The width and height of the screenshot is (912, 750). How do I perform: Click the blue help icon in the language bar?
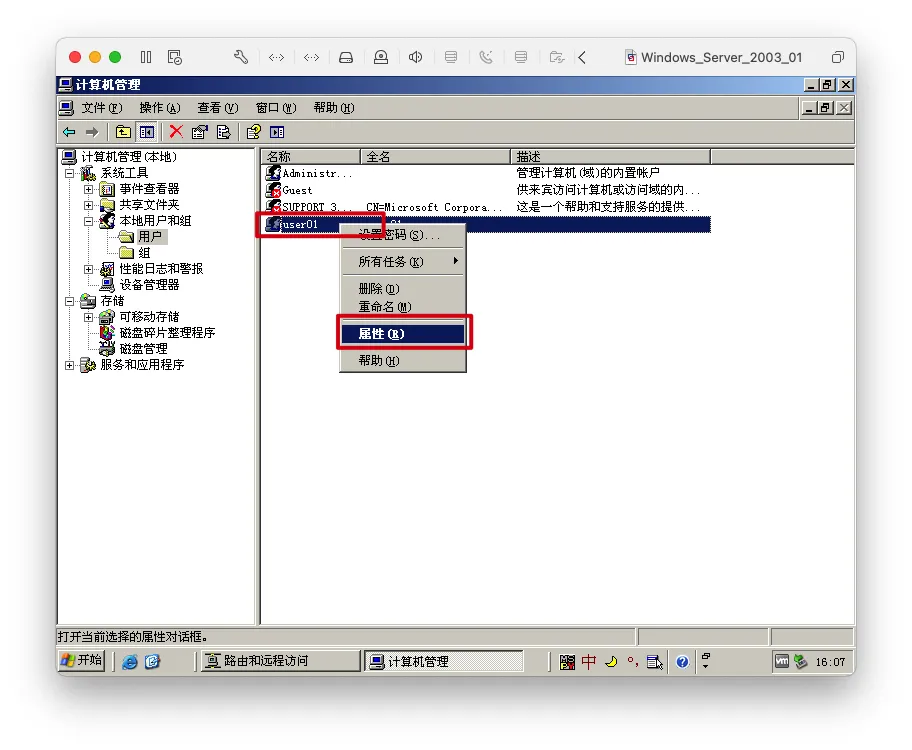682,662
